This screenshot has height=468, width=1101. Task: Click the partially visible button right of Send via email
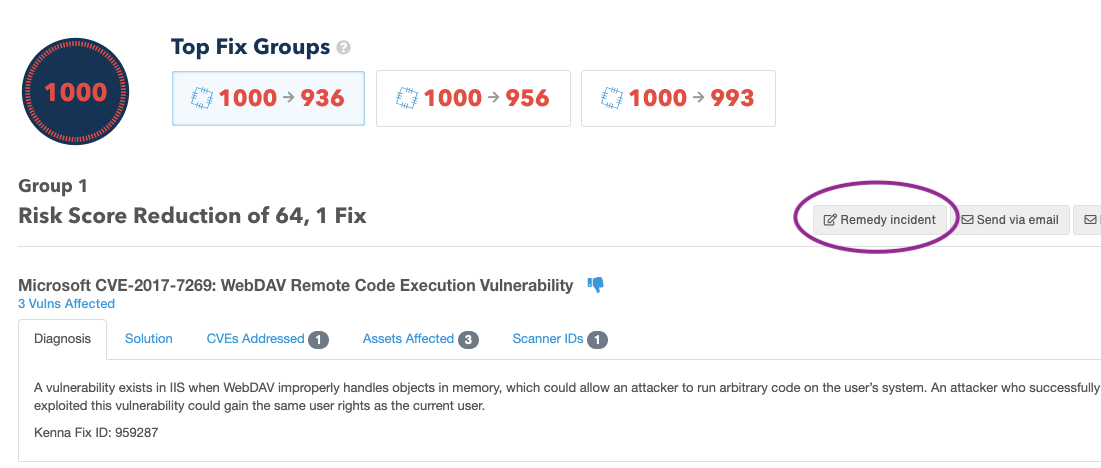(x=1088, y=220)
